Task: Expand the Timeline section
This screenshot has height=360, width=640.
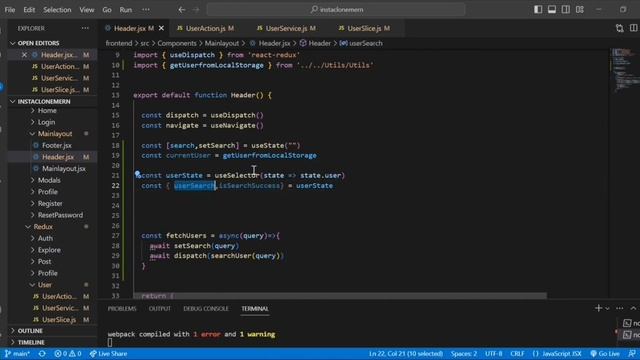Action: (x=31, y=342)
